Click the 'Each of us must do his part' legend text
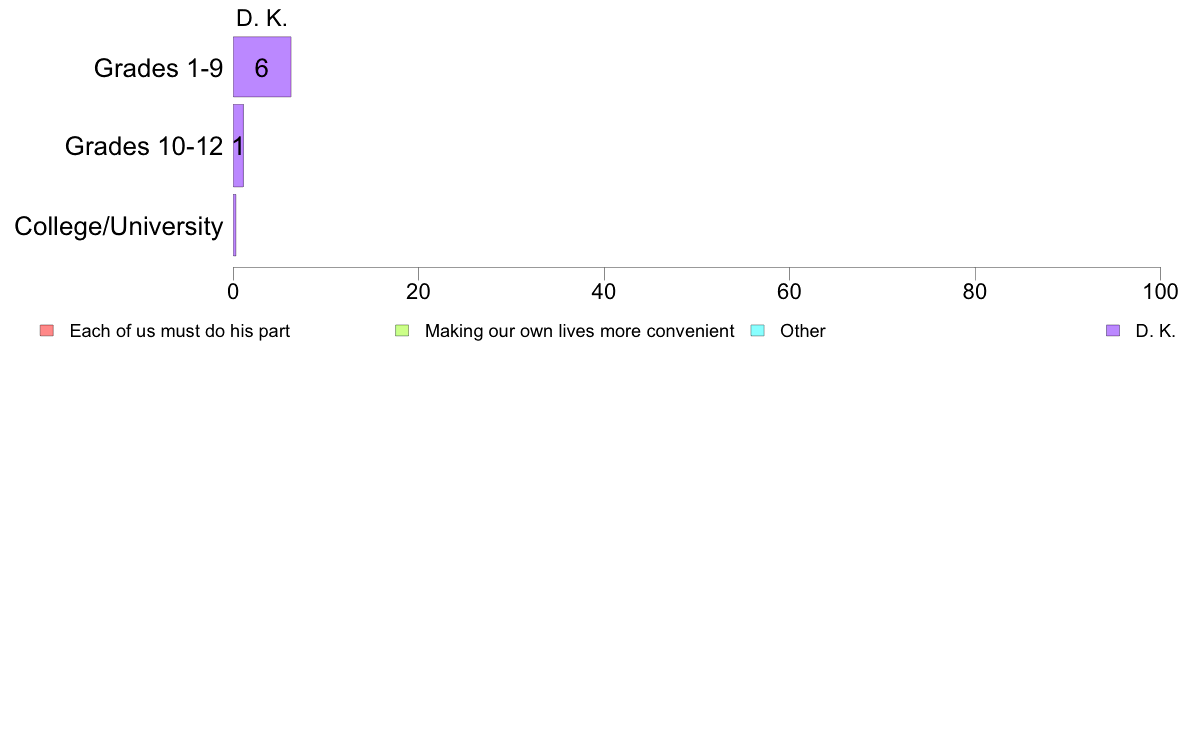1188x736 pixels. pyautogui.click(x=180, y=331)
